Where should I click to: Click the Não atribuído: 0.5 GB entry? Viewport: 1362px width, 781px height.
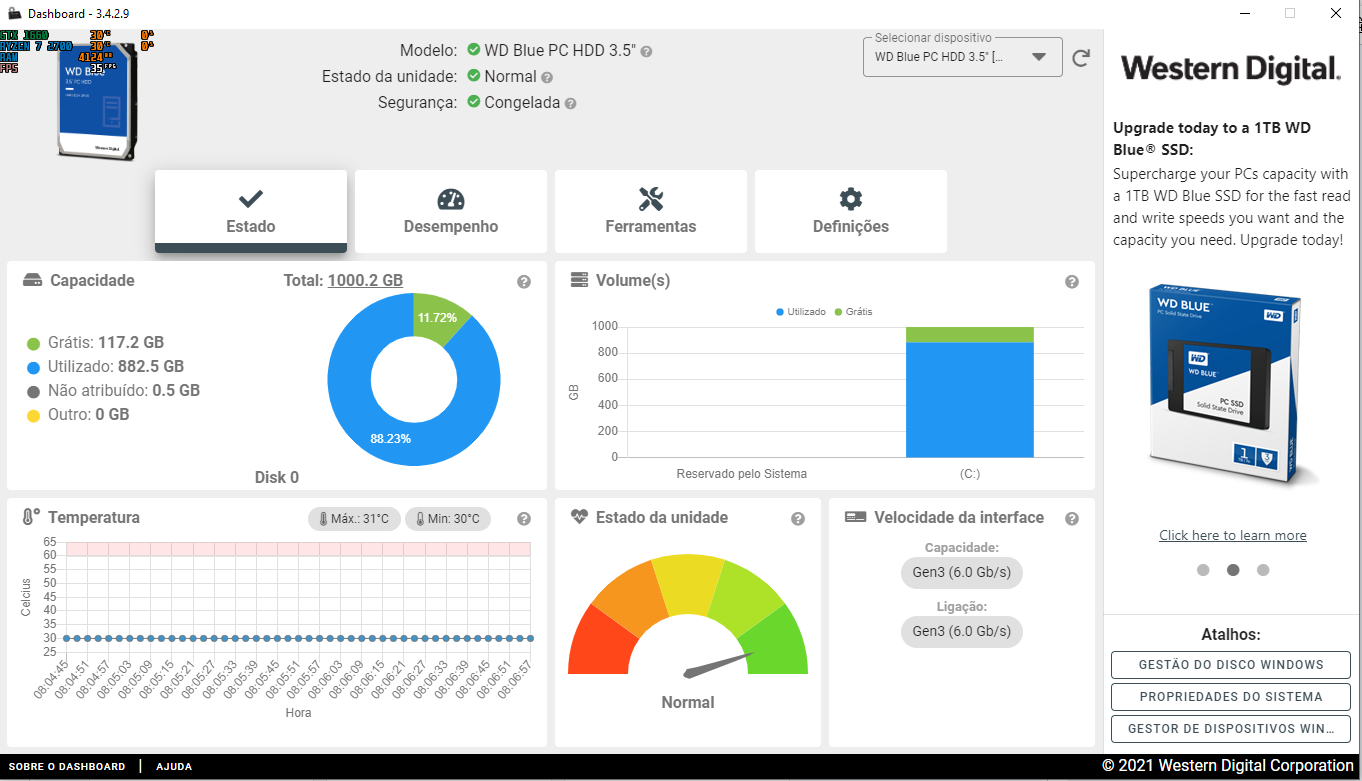[113, 390]
